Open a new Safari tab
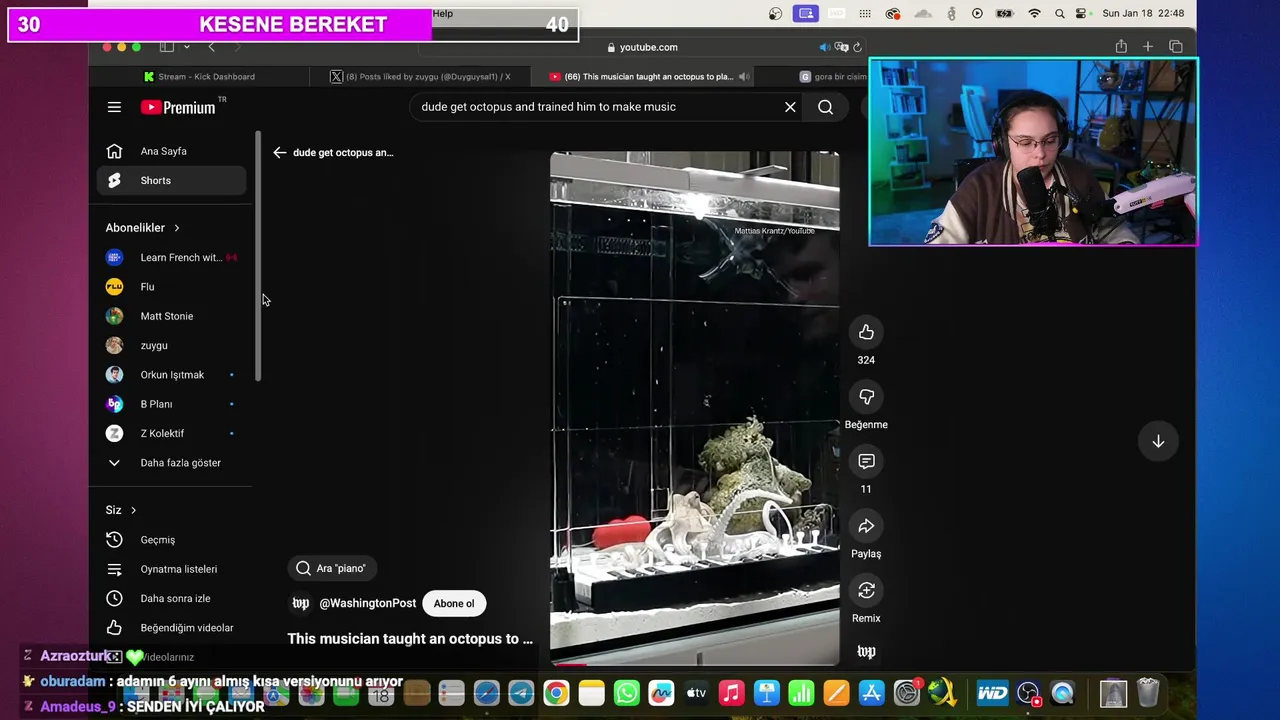Viewport: 1280px width, 720px height. click(1148, 46)
